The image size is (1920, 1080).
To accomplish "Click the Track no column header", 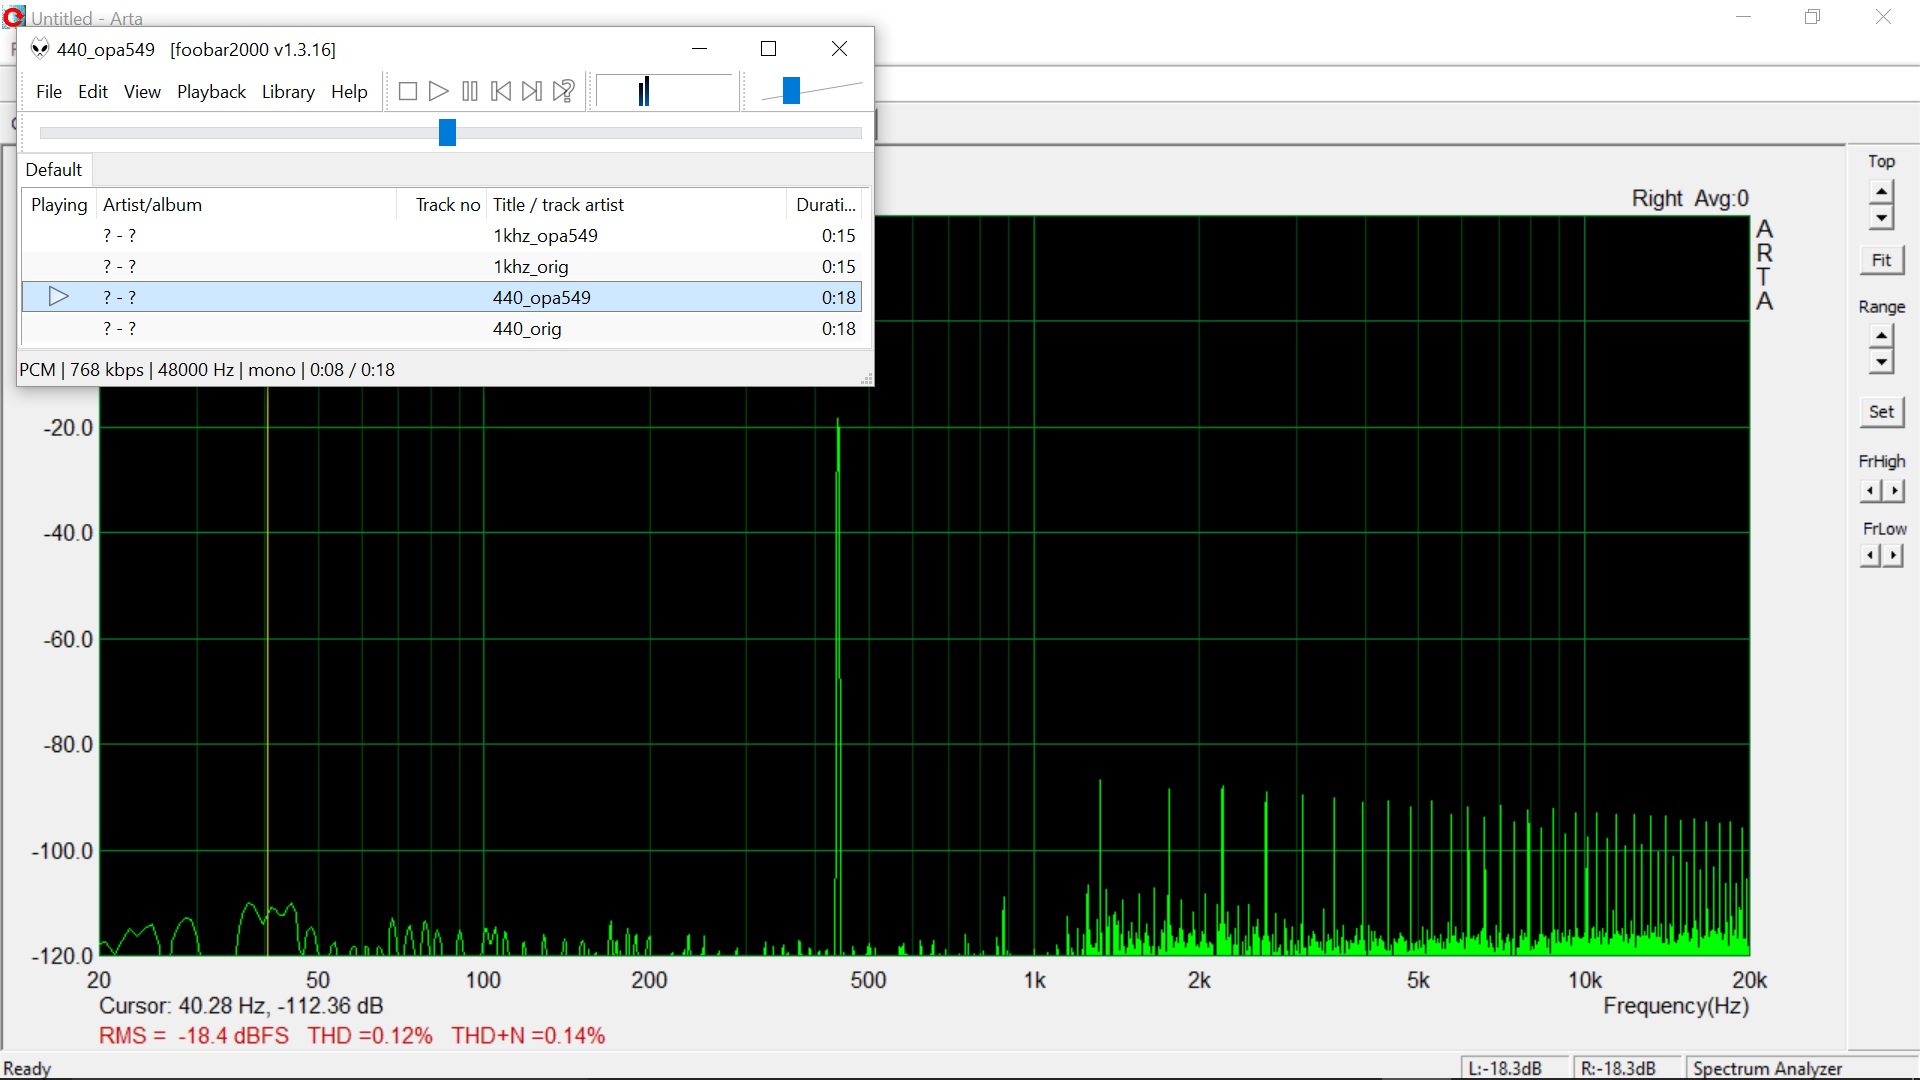I will [442, 205].
